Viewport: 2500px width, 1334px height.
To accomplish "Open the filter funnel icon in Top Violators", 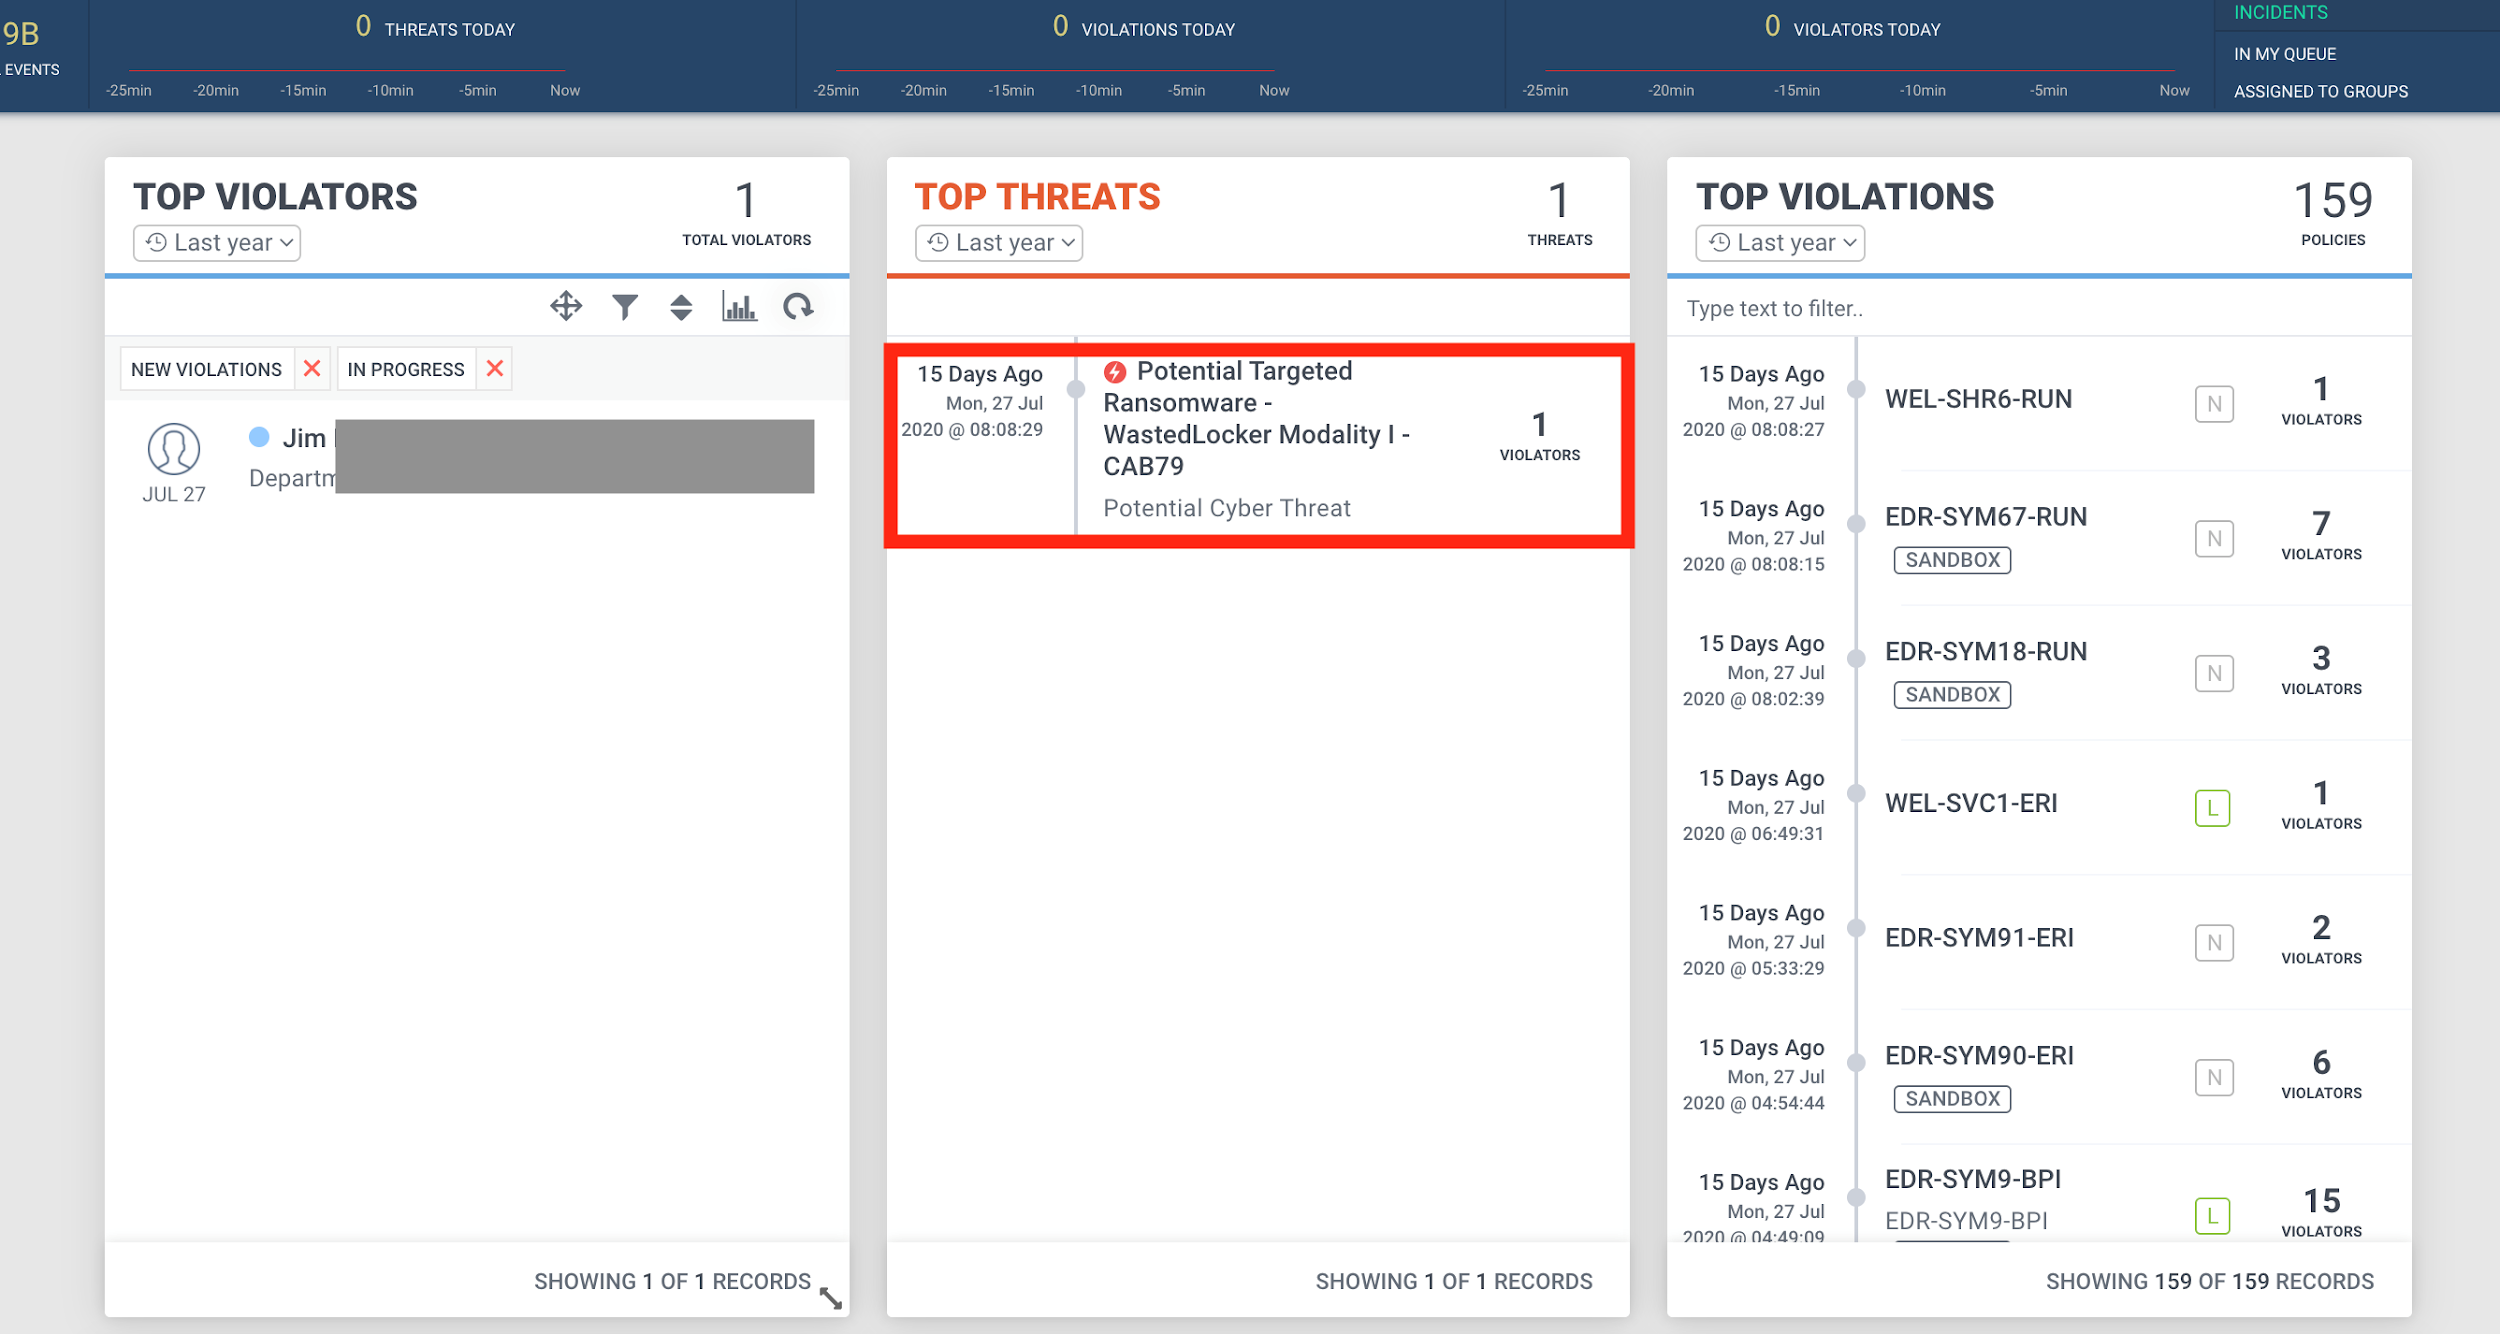I will (625, 306).
